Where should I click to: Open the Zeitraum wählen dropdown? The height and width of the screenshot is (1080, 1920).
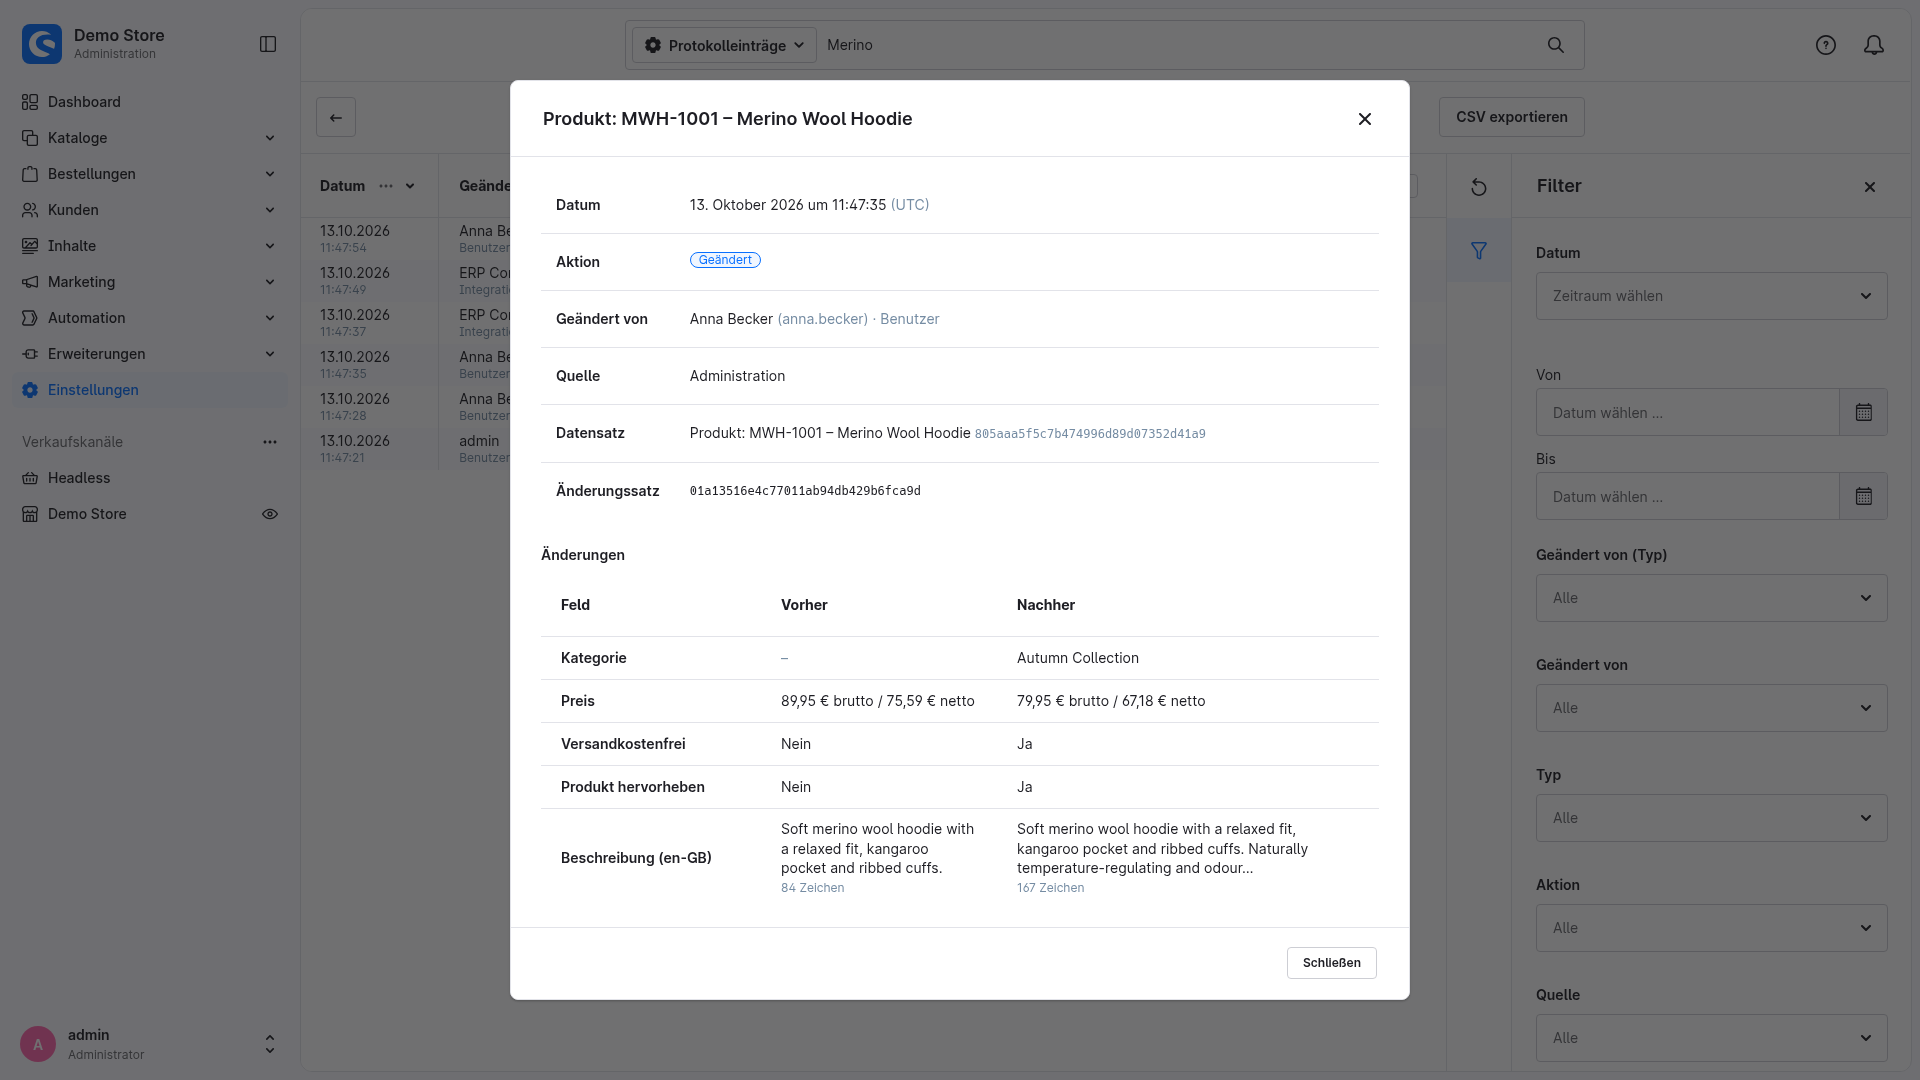click(x=1712, y=296)
